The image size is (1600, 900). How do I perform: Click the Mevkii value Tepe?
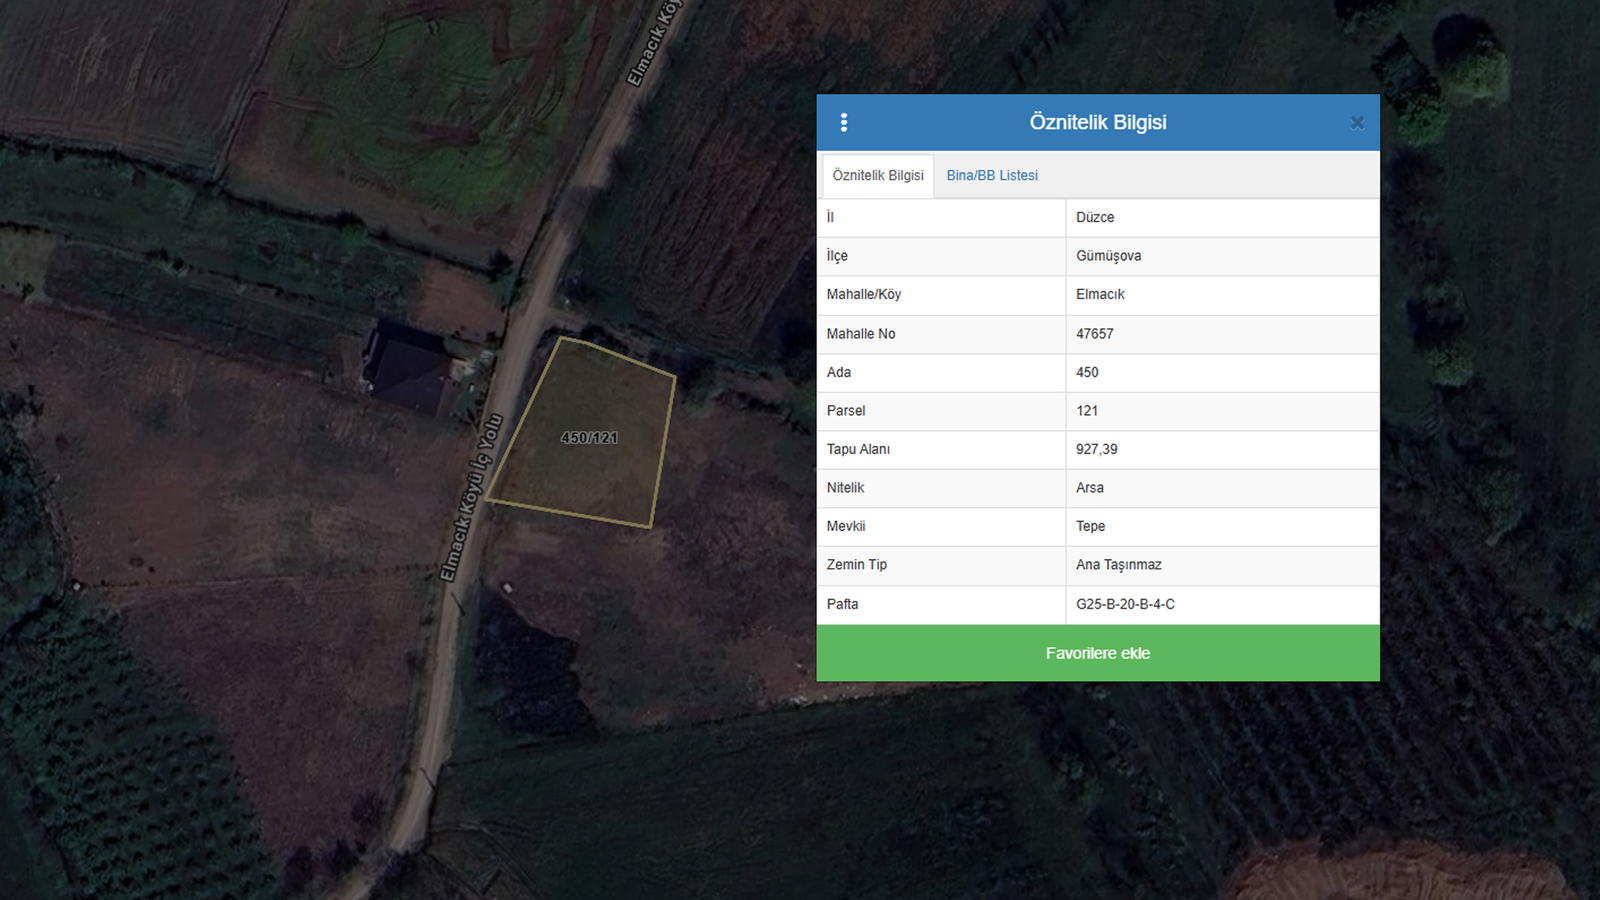coord(1090,526)
